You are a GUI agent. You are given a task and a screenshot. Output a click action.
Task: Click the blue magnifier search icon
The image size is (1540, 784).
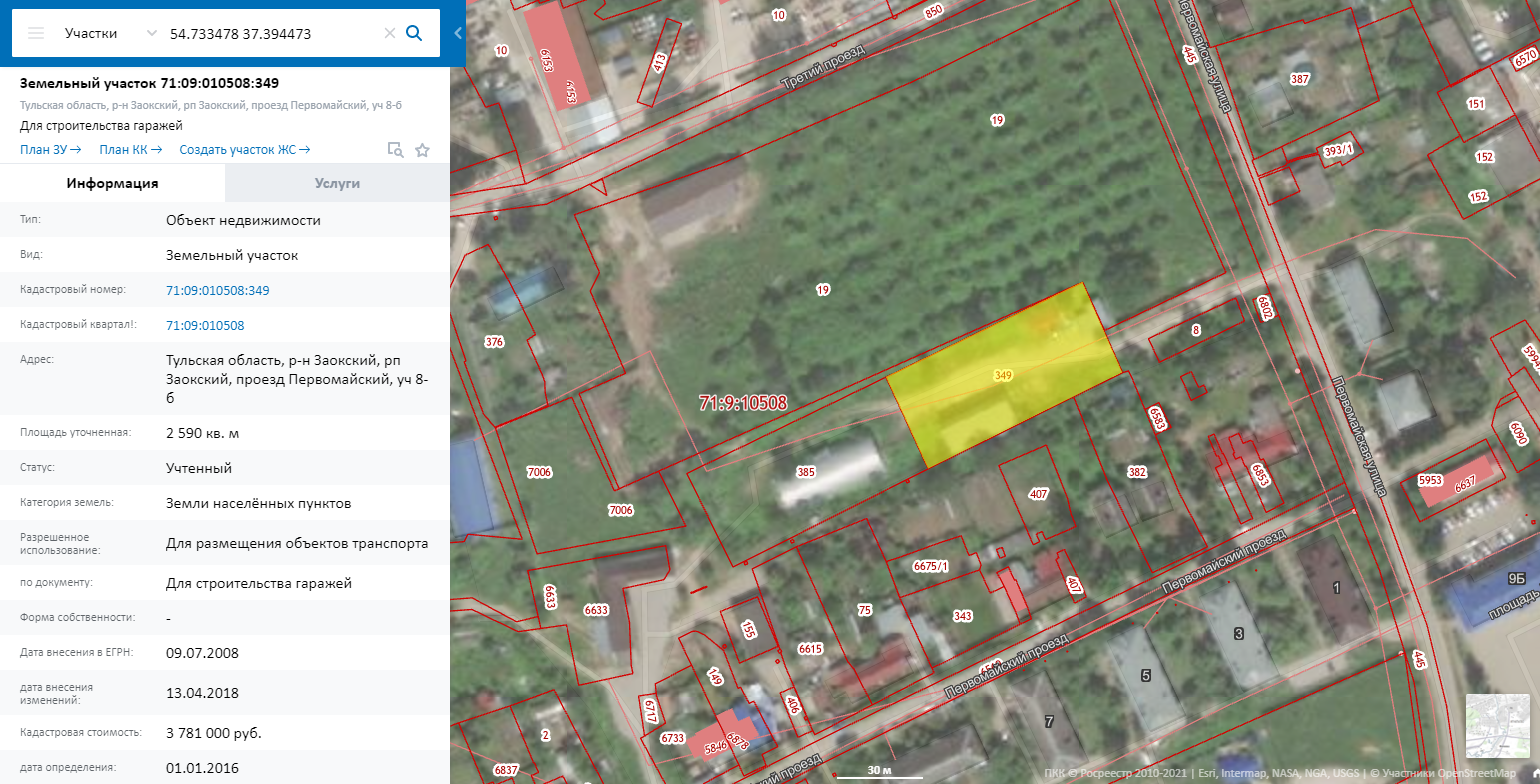(414, 33)
